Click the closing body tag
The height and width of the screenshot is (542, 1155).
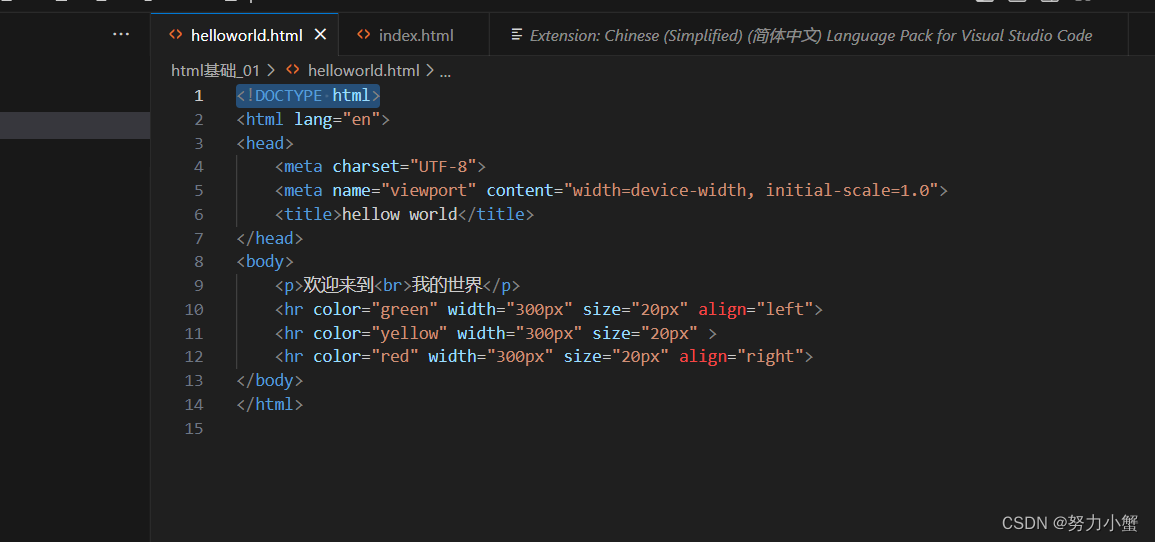(270, 381)
